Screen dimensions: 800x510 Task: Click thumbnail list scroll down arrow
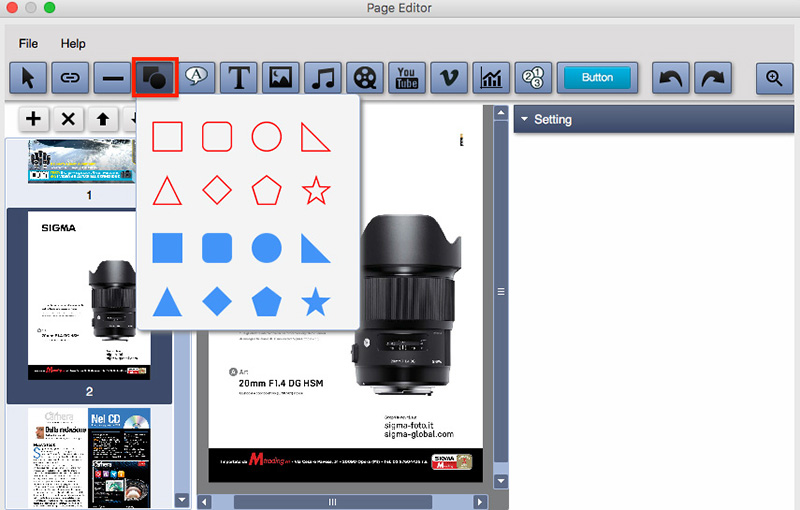[182, 500]
